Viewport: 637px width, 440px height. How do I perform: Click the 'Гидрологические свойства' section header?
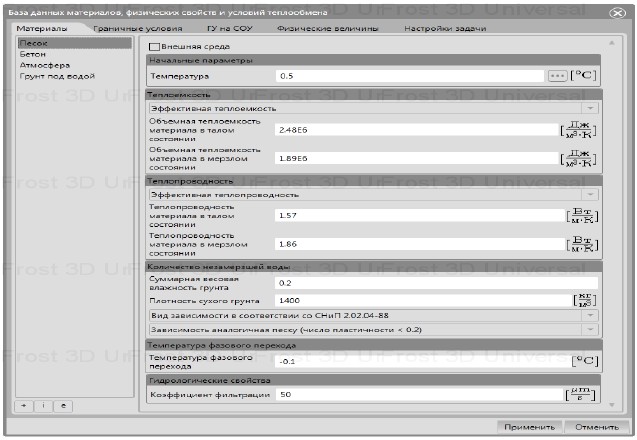373,380
